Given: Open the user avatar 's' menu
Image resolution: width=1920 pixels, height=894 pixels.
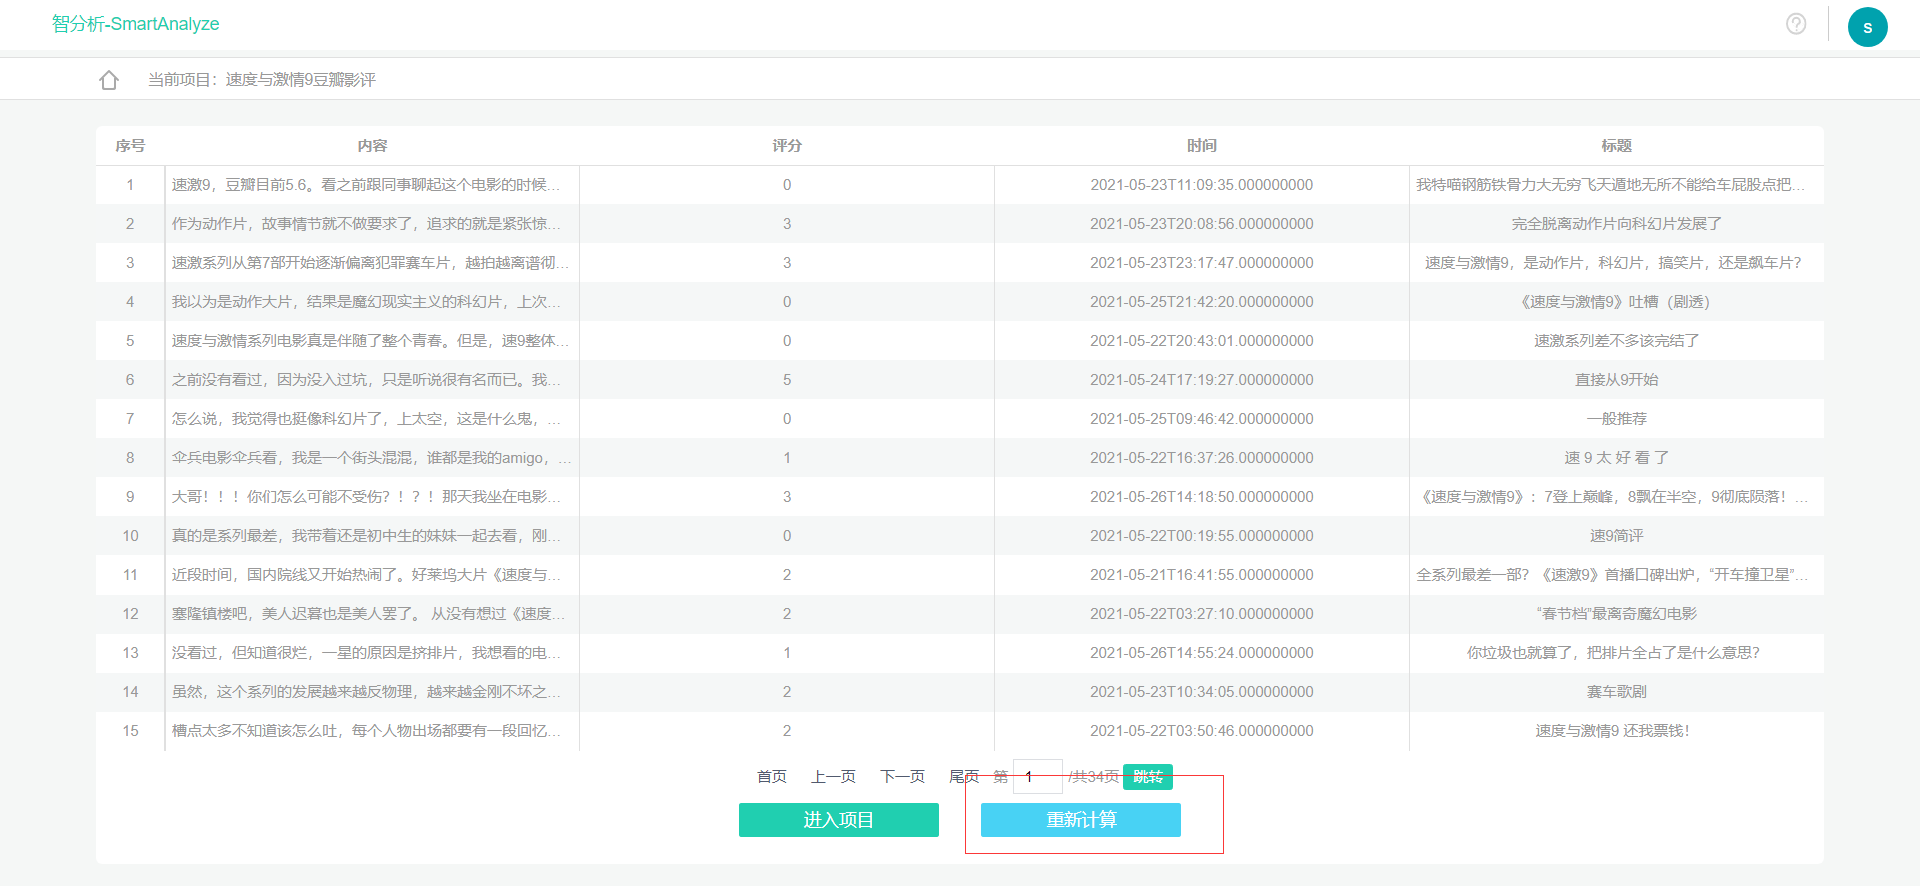Looking at the screenshot, I should pos(1867,27).
